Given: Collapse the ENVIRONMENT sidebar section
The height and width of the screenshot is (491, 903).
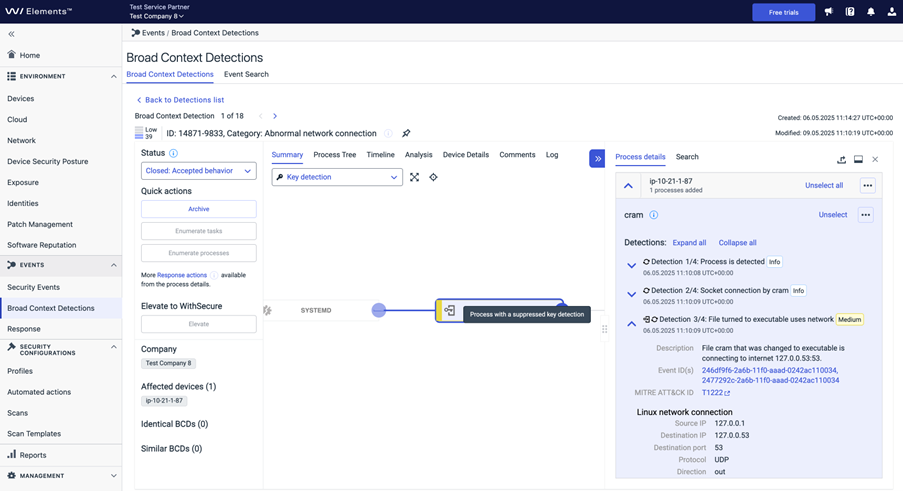Looking at the screenshot, I should point(113,77).
